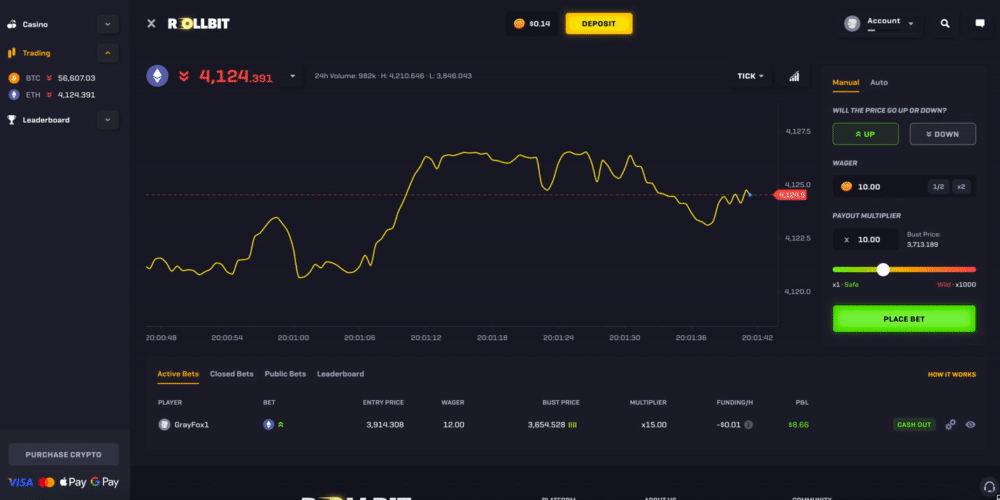Click the Account avatar icon

coord(852,24)
